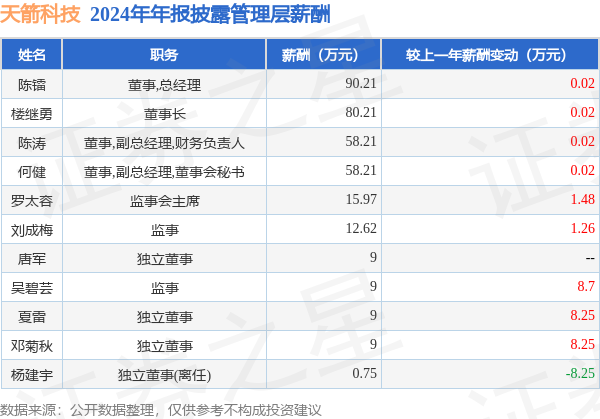Click 何健's salary value 58.21
Image resolution: width=600 pixels, height=419 pixels.
(x=361, y=171)
